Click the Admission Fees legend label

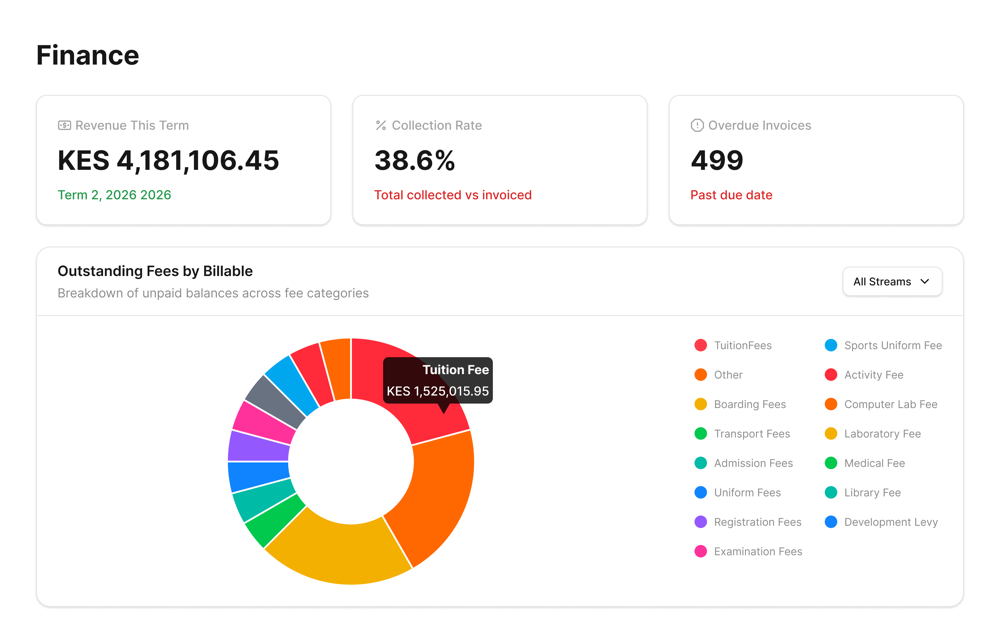(753, 463)
